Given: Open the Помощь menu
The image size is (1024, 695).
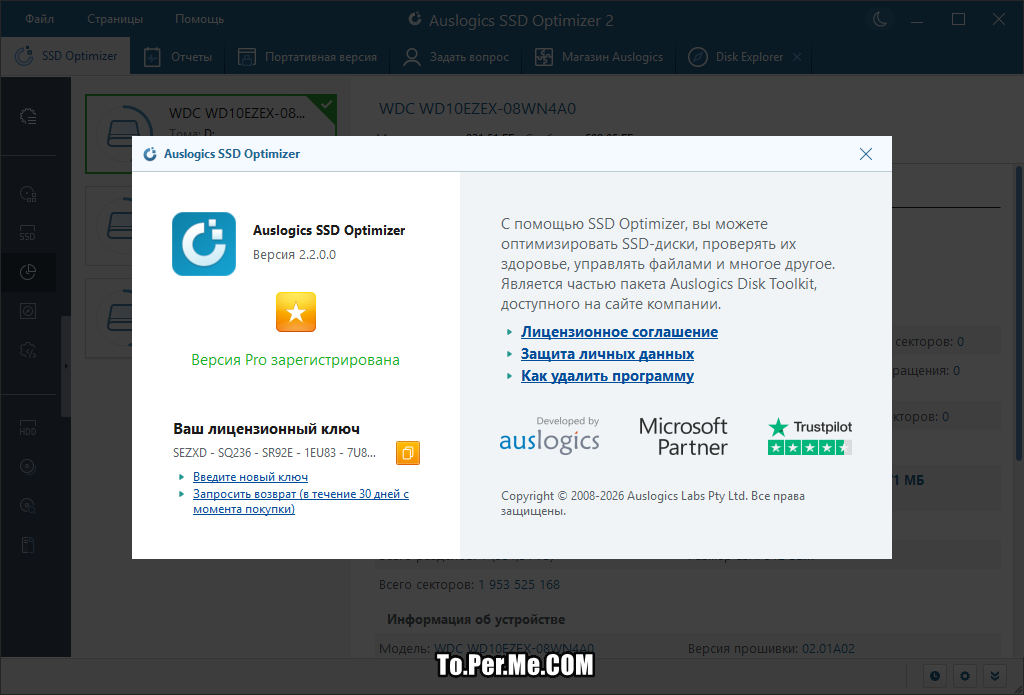Looking at the screenshot, I should pos(199,19).
